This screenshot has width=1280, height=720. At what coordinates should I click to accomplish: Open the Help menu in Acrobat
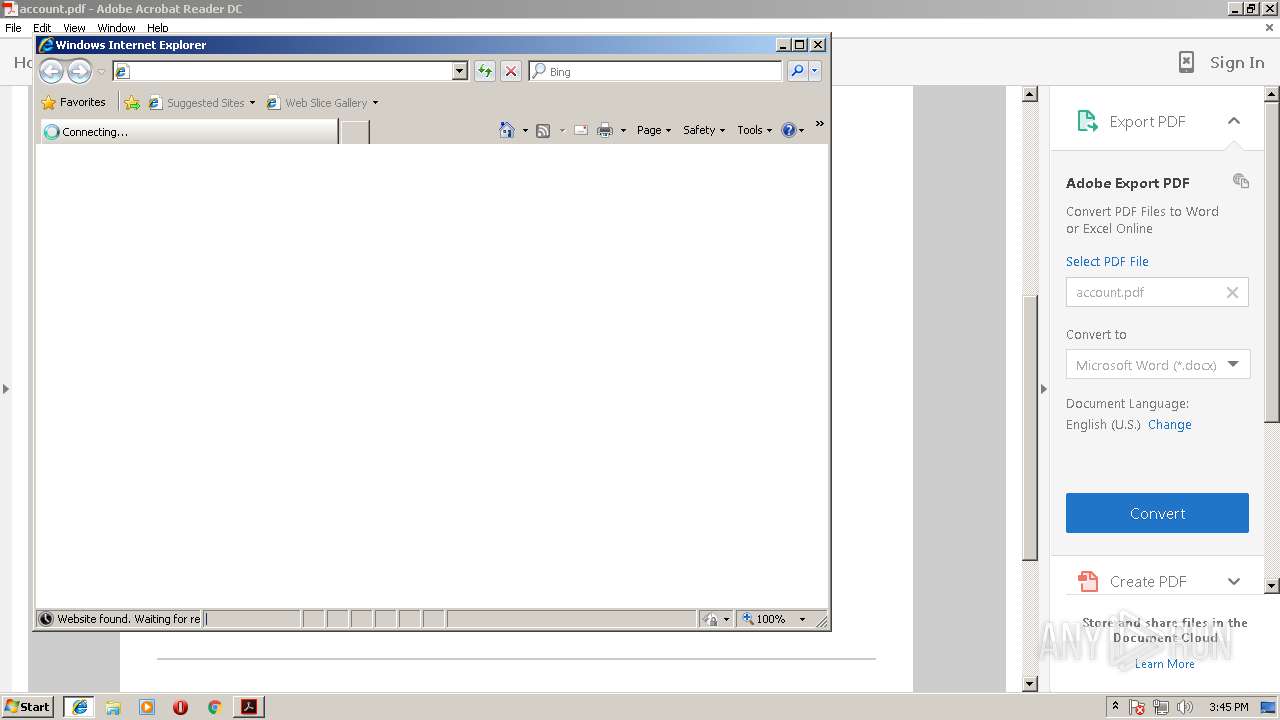[x=157, y=28]
